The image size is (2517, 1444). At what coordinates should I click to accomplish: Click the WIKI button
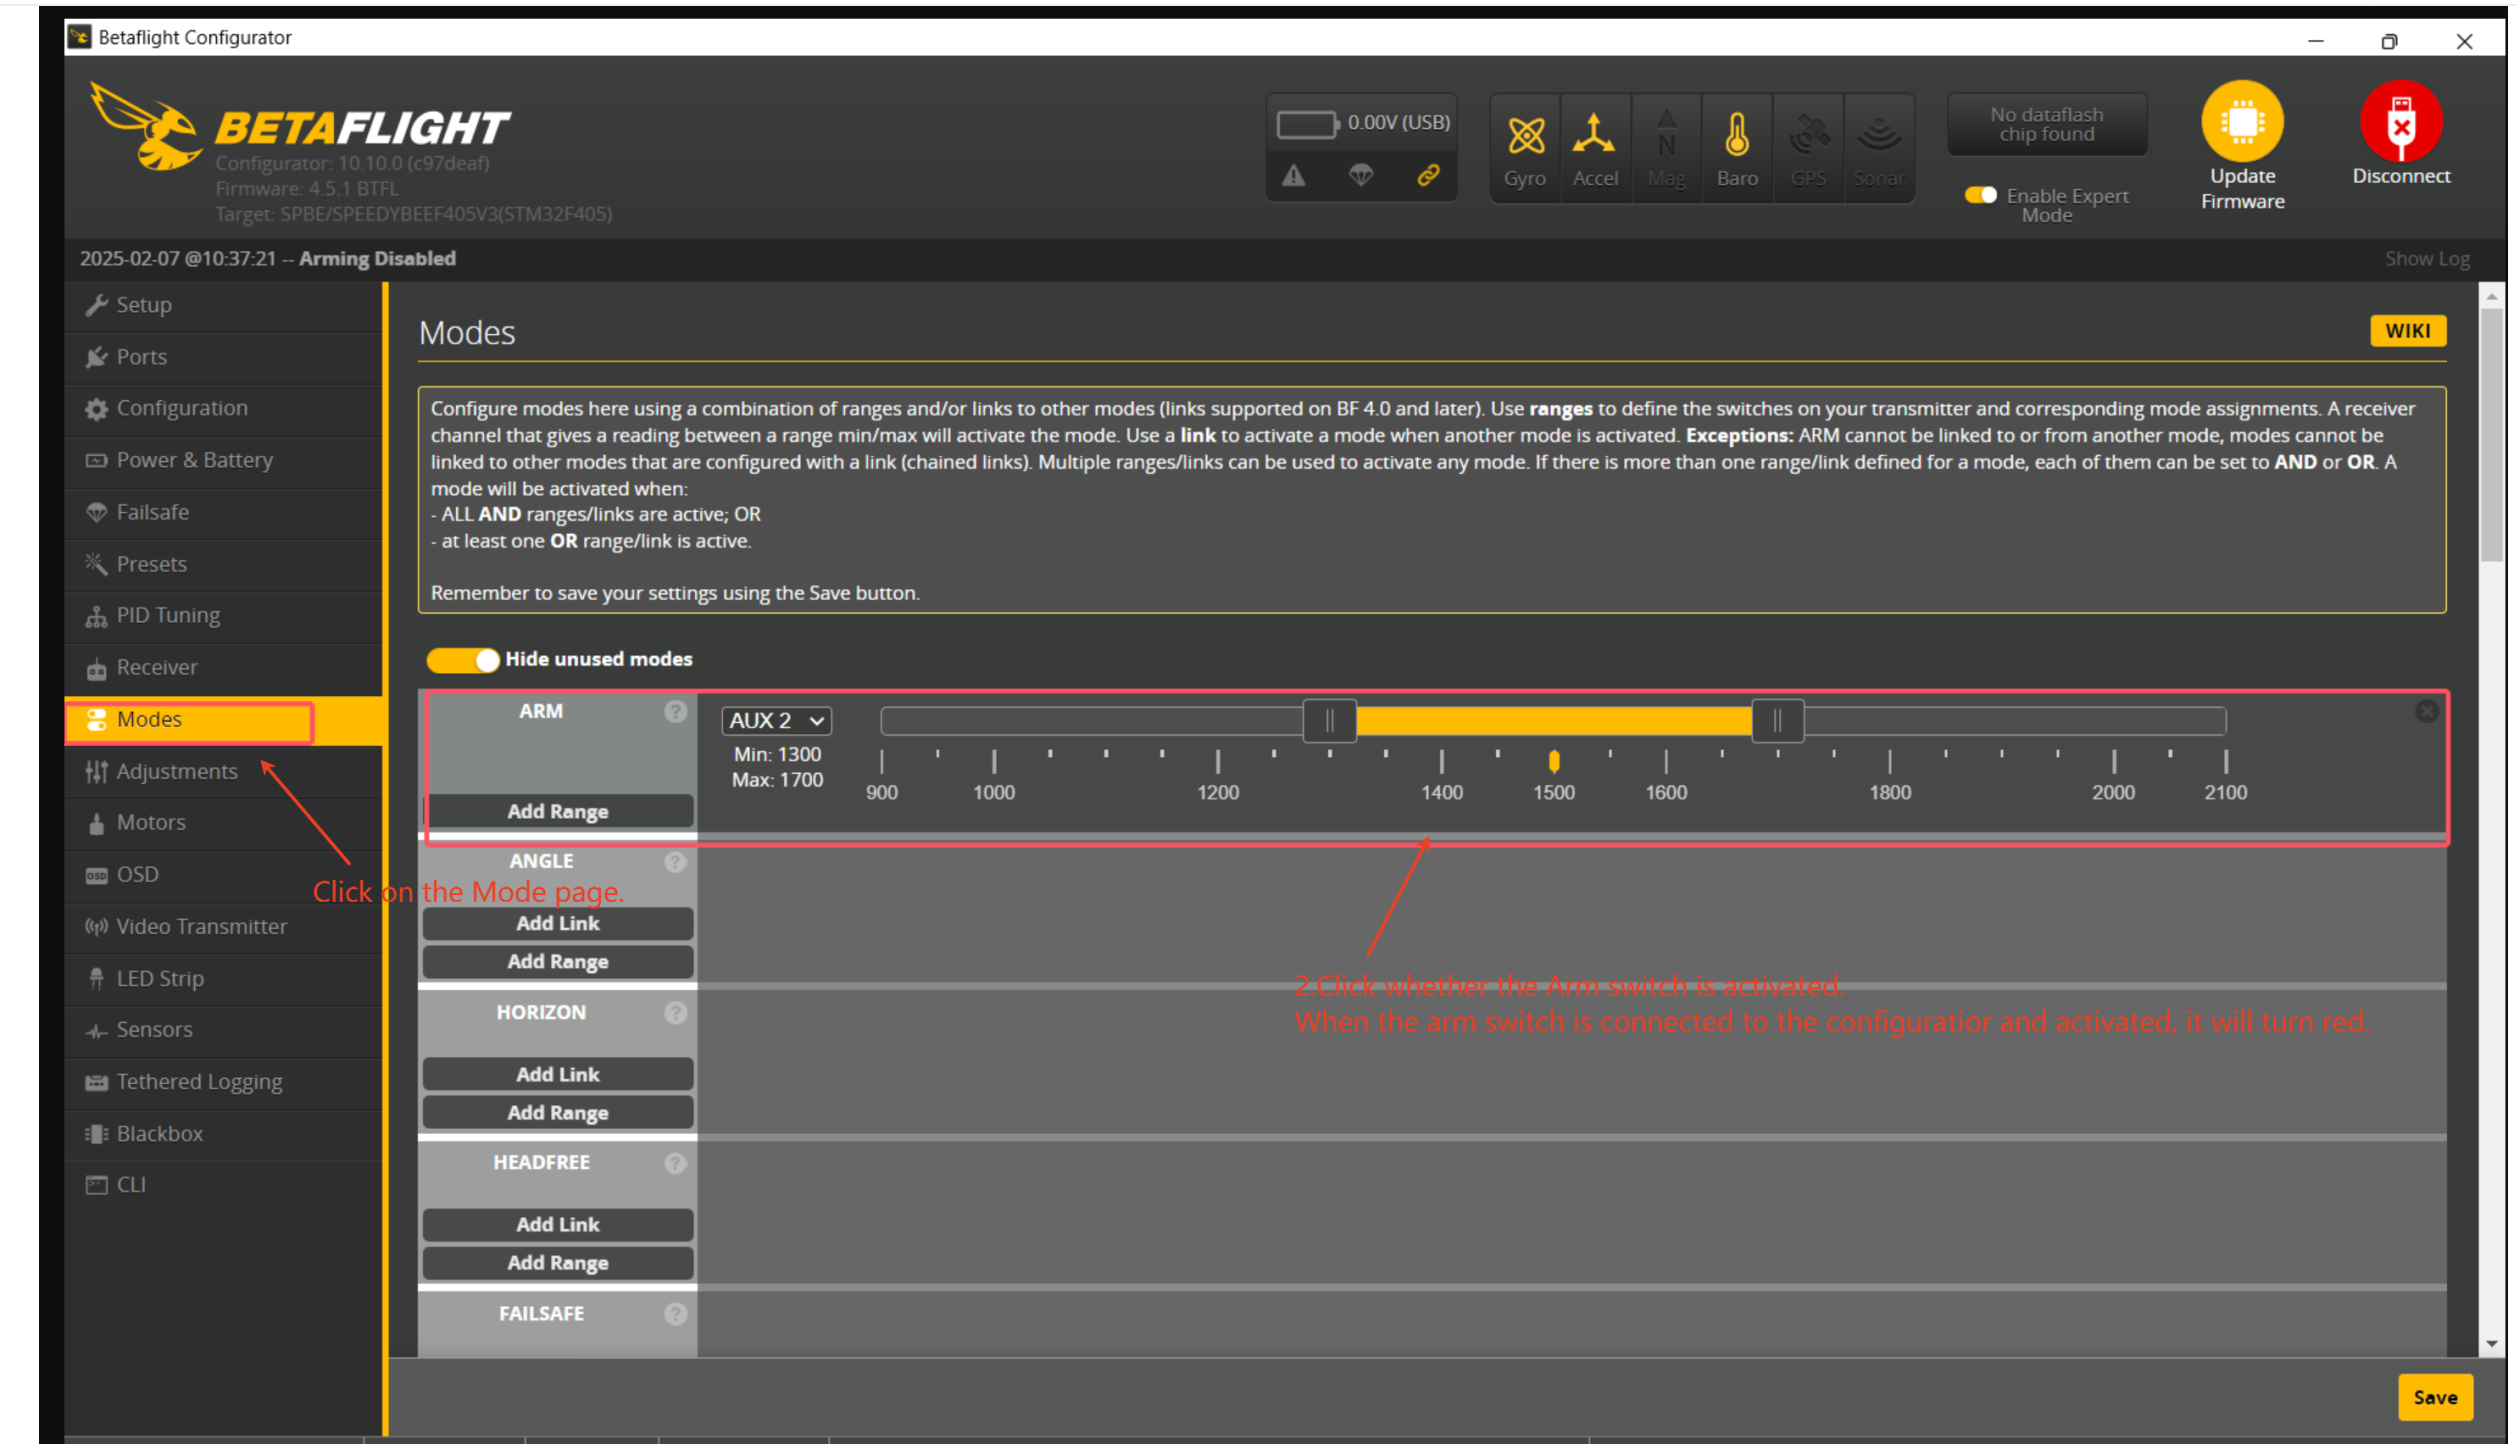coord(2407,331)
